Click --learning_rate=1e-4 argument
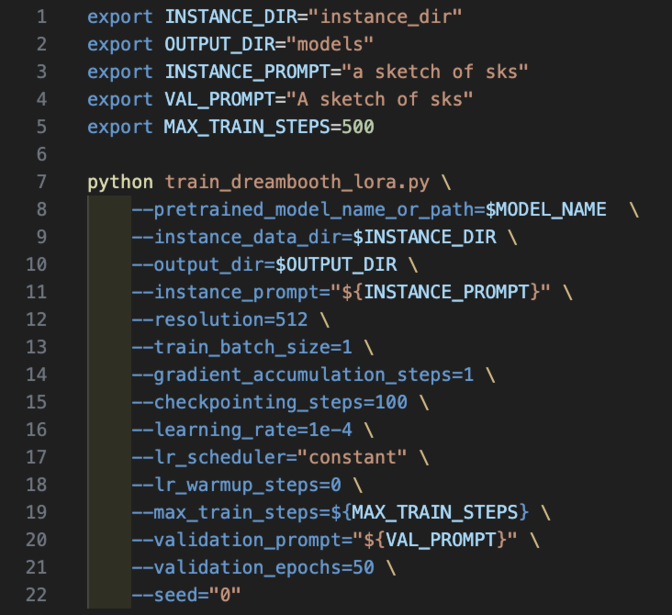Viewport: 672px width, 615px height. click(x=242, y=429)
